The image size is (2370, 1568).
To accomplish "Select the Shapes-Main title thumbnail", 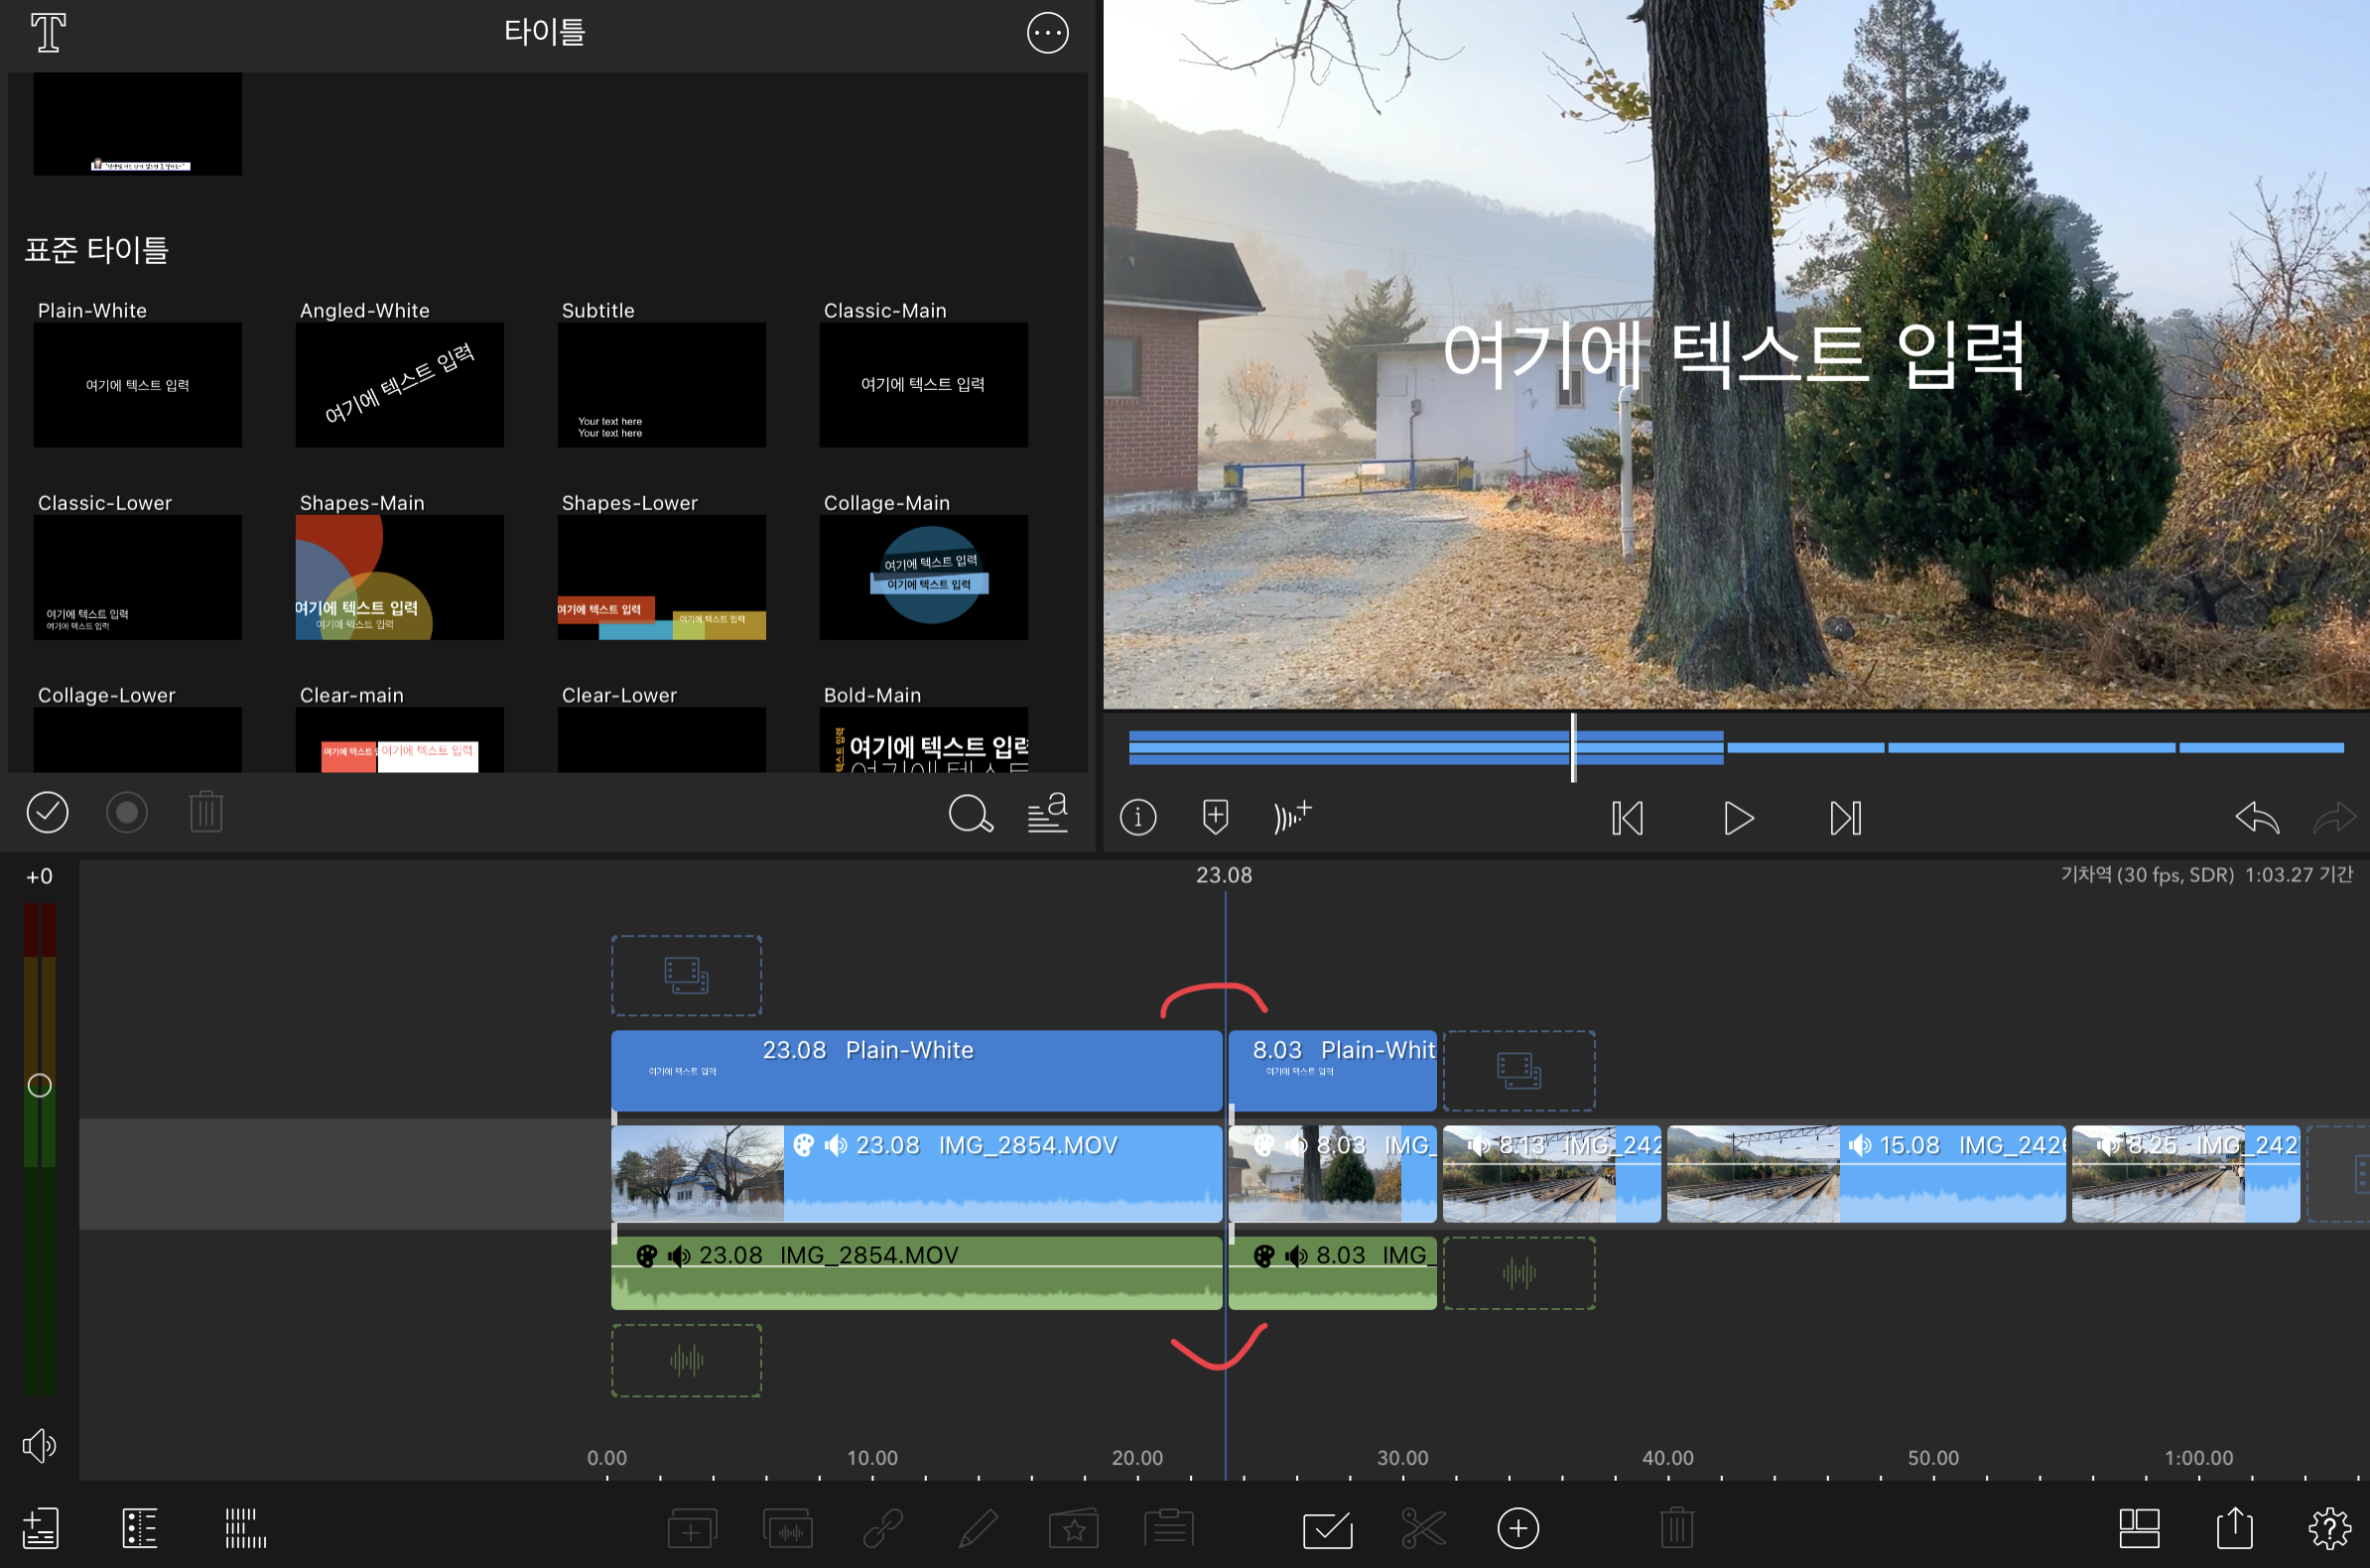I will (x=399, y=577).
